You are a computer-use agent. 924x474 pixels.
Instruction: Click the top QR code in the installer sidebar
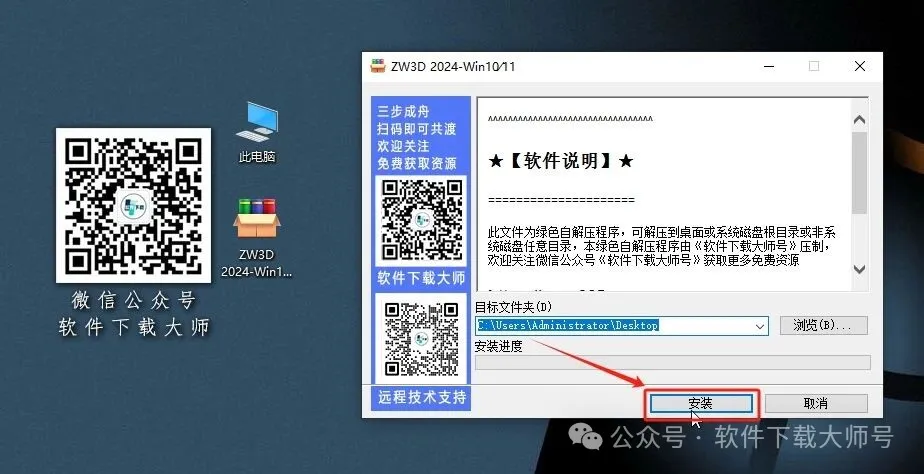(421, 220)
